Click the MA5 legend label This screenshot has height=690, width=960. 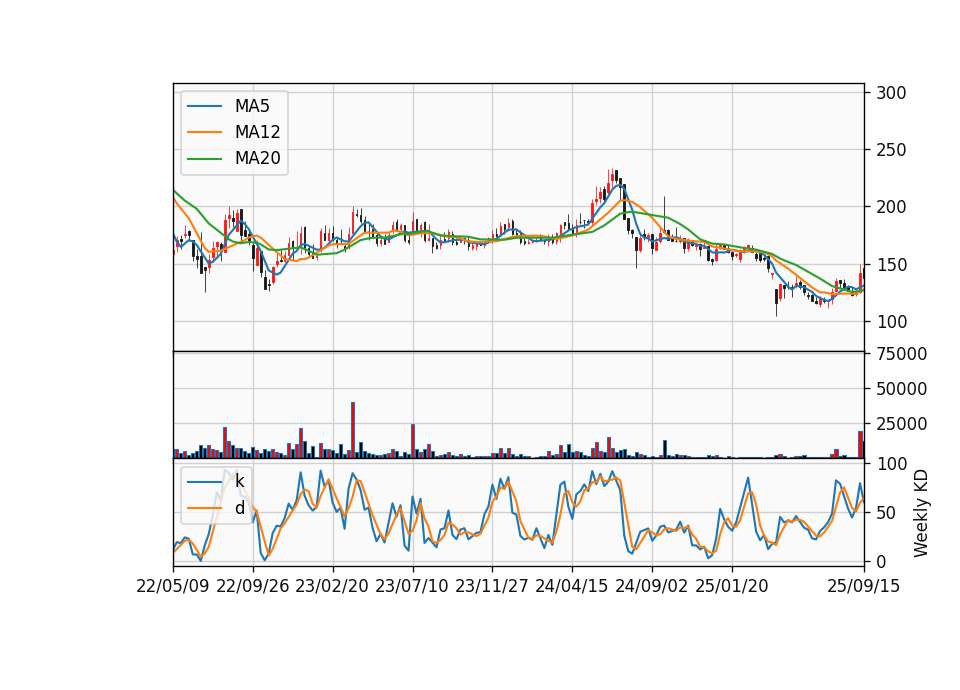(252, 106)
